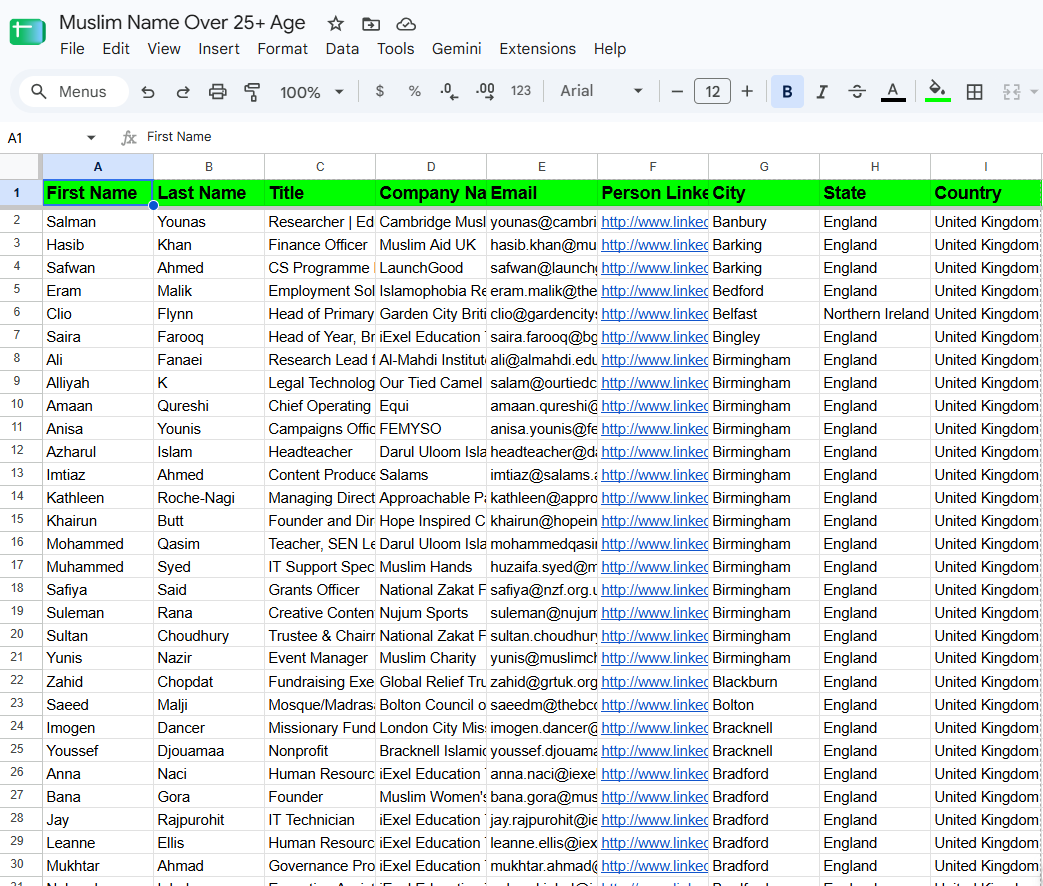Click the Borders grid icon
This screenshot has height=886, width=1043.
click(974, 92)
